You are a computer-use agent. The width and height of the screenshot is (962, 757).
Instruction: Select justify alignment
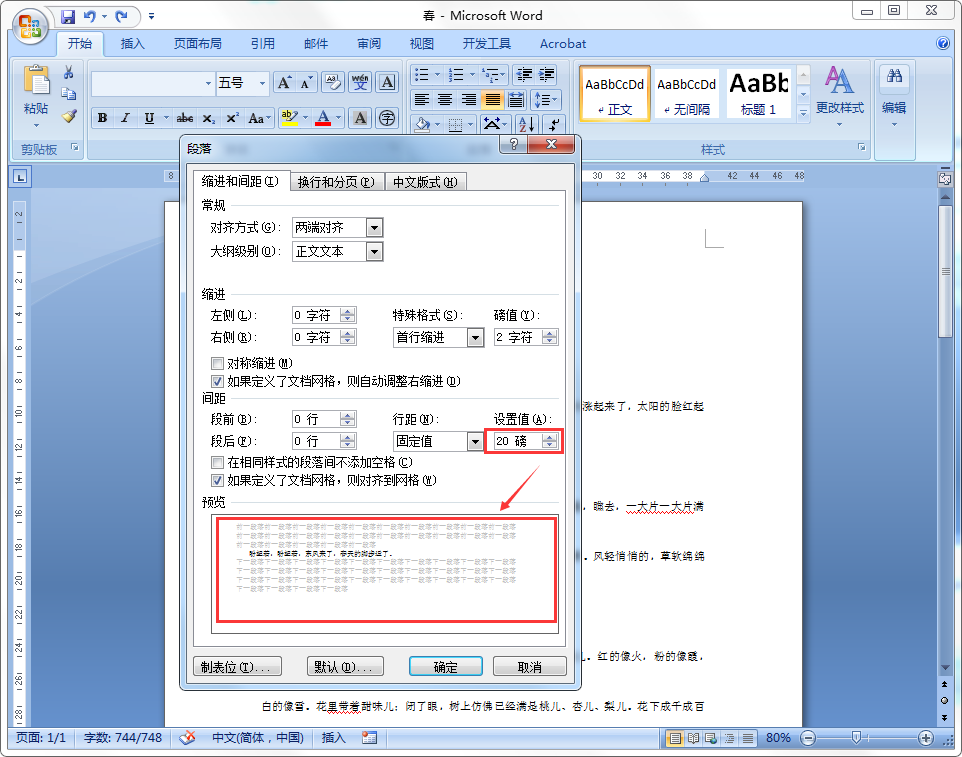click(x=493, y=99)
